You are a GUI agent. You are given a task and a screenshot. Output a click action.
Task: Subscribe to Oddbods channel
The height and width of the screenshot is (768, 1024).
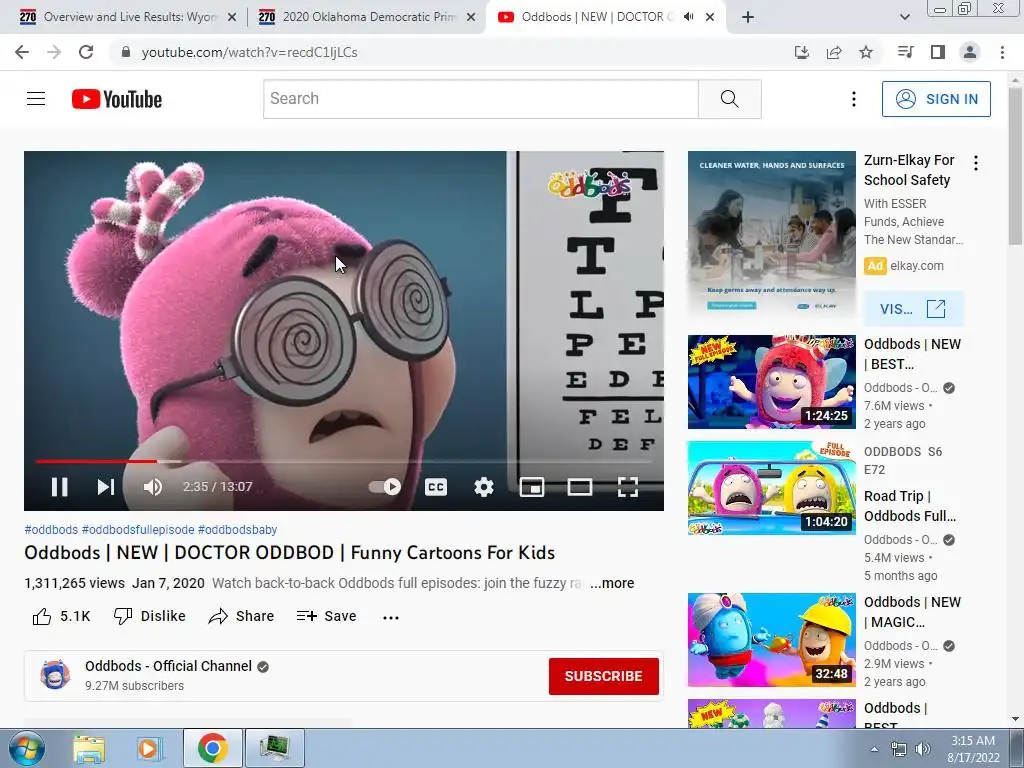point(603,676)
